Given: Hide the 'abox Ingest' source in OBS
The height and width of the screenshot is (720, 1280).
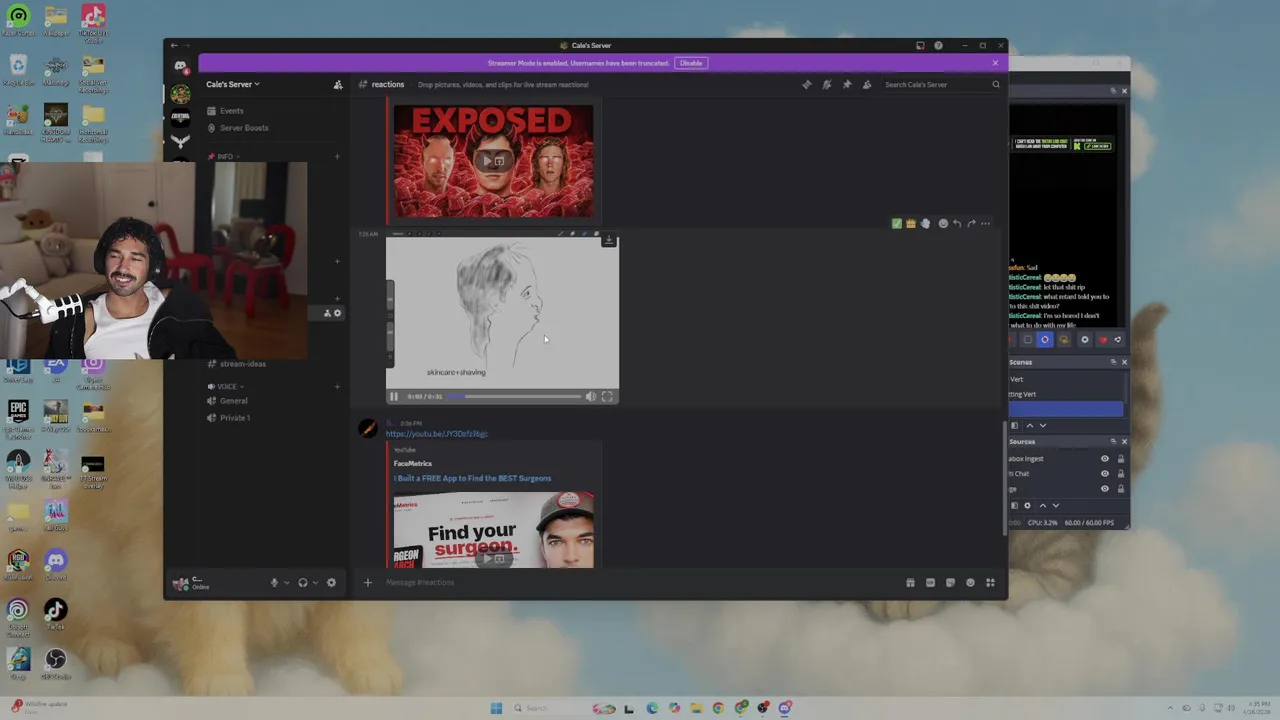Looking at the screenshot, I should tap(1105, 459).
